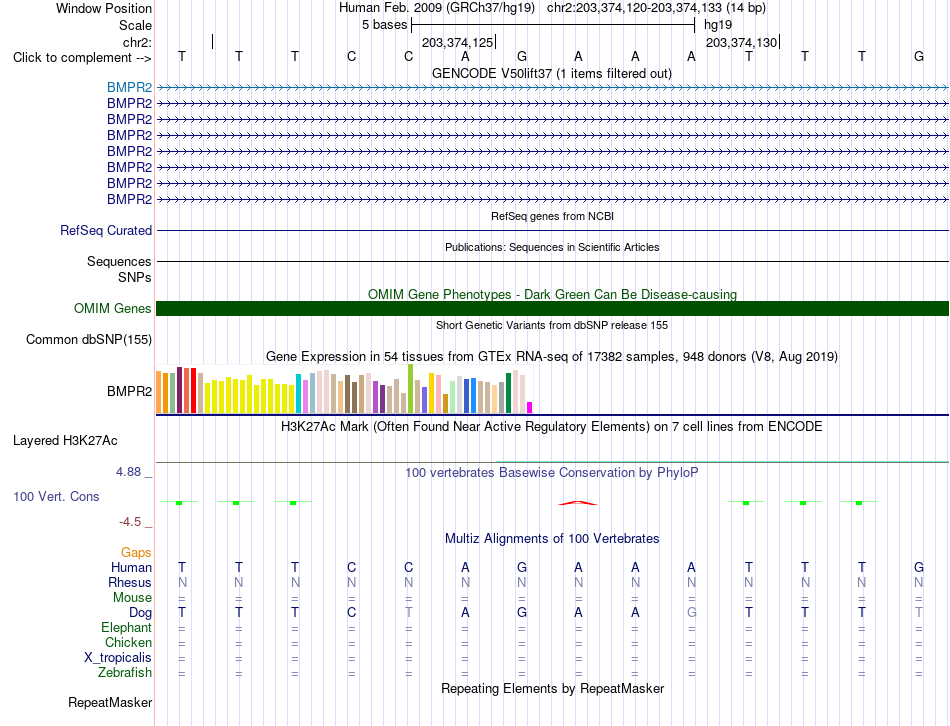Select the Dog species alignment label
The height and width of the screenshot is (726, 950).
tap(140, 613)
